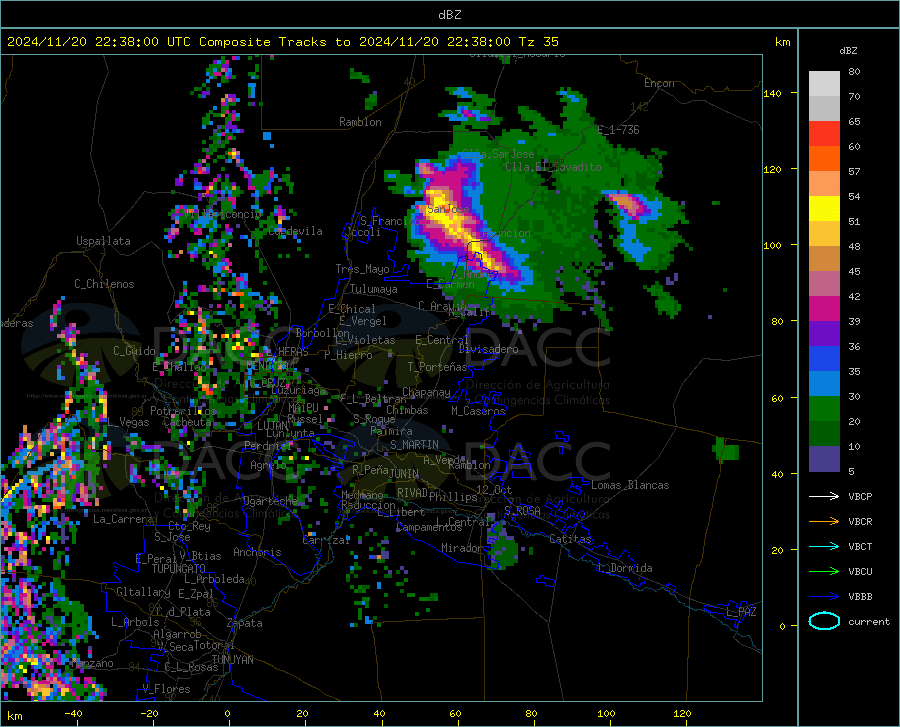Viewport: 900px width, 727px height.
Task: Click the 'km' label at bottom-left axis
Action: pyautogui.click(x=14, y=716)
